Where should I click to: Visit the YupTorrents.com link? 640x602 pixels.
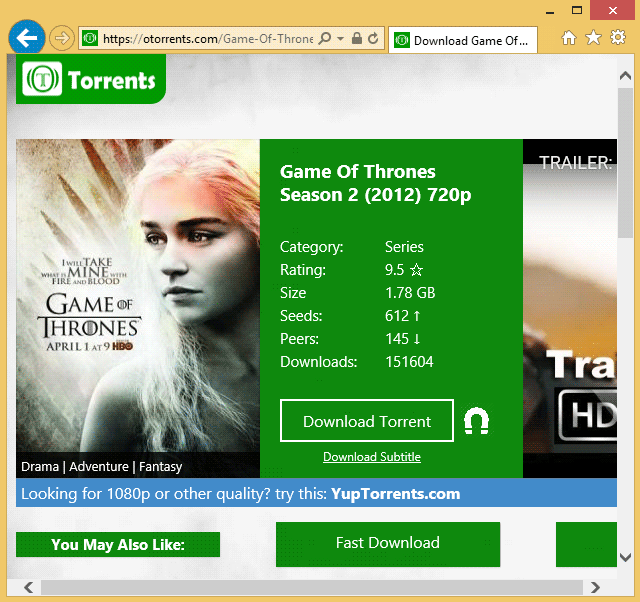click(396, 494)
